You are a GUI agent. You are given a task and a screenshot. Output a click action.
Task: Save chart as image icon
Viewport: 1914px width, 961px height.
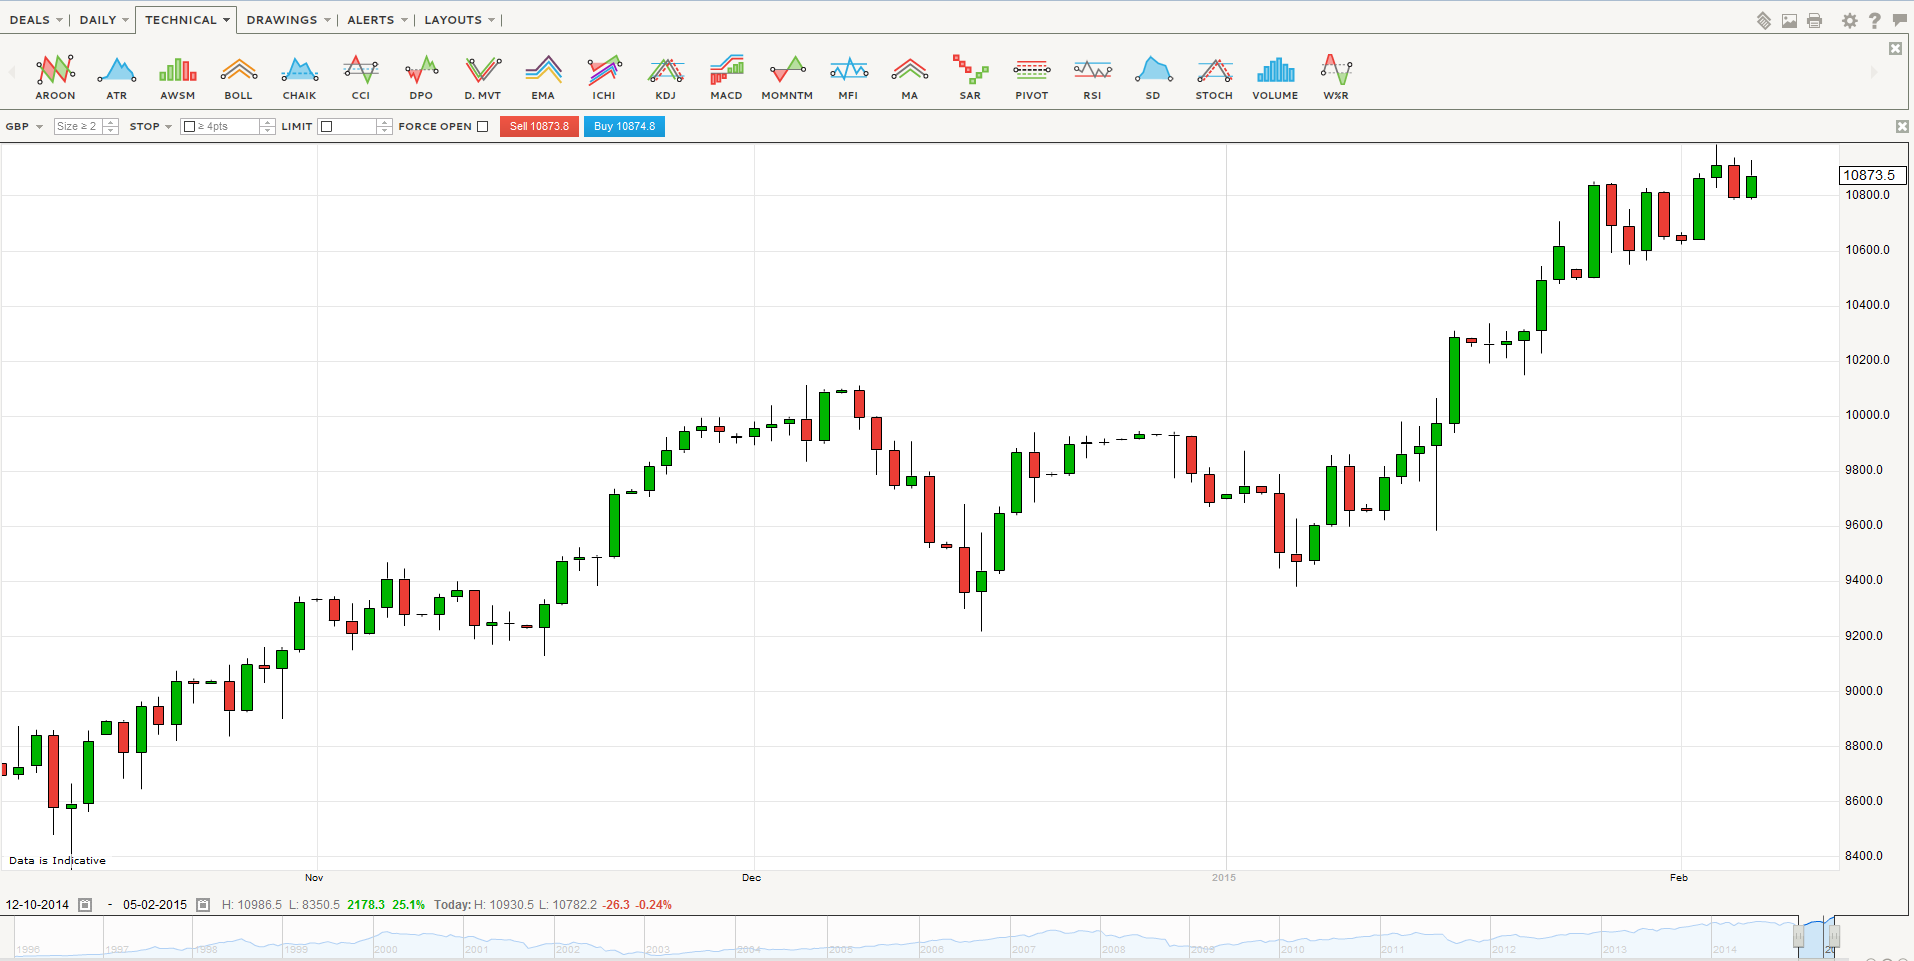coord(1789,21)
